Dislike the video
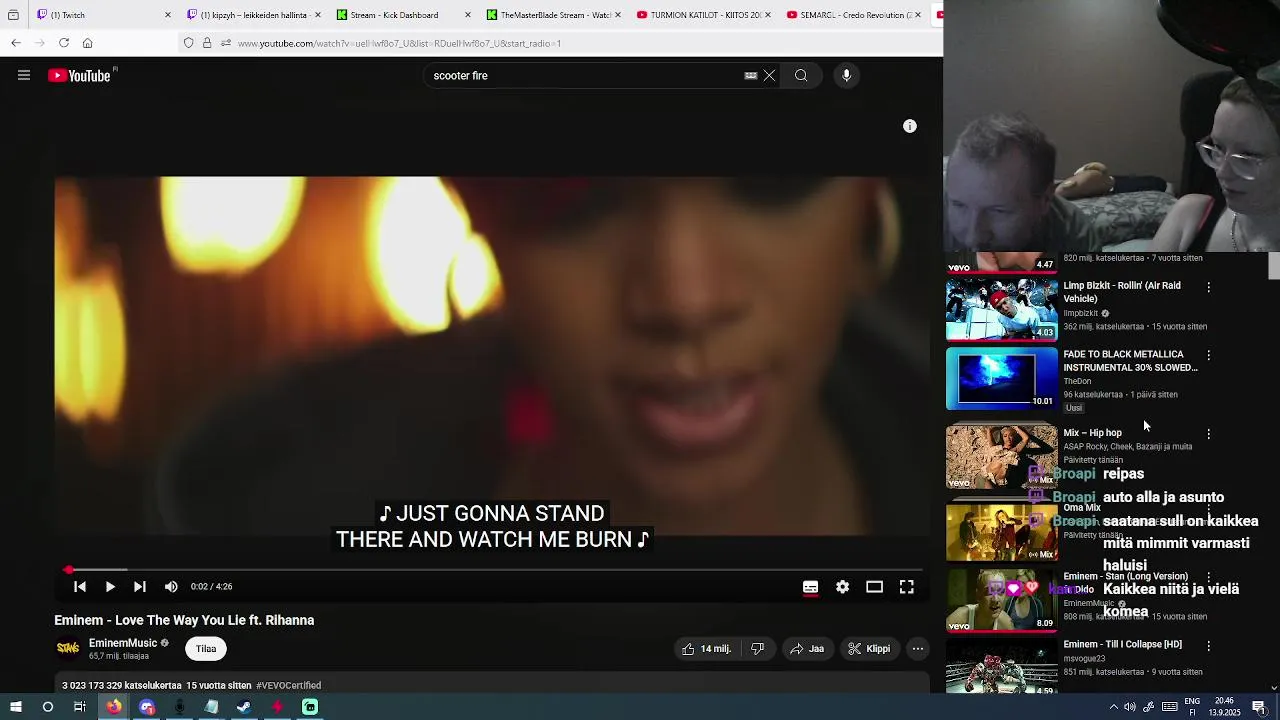1280x720 pixels. point(757,649)
